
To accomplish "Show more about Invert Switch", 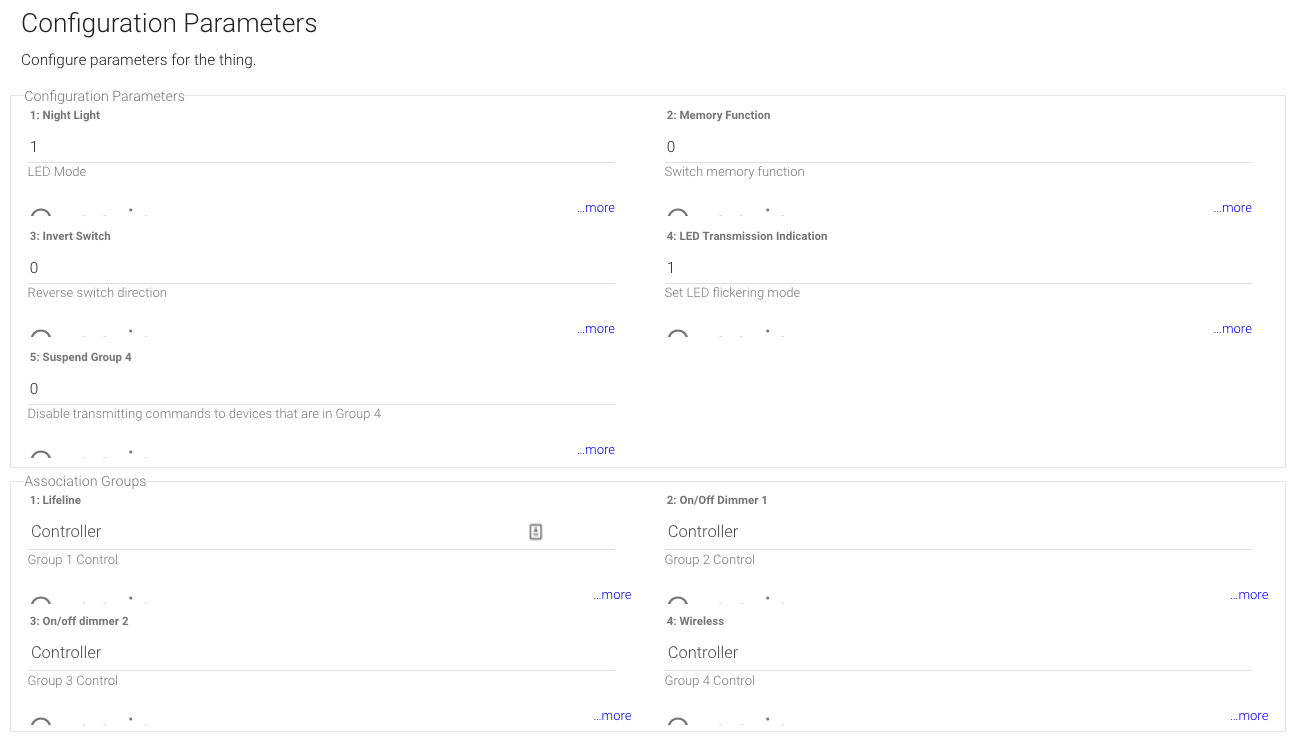I will pos(596,329).
